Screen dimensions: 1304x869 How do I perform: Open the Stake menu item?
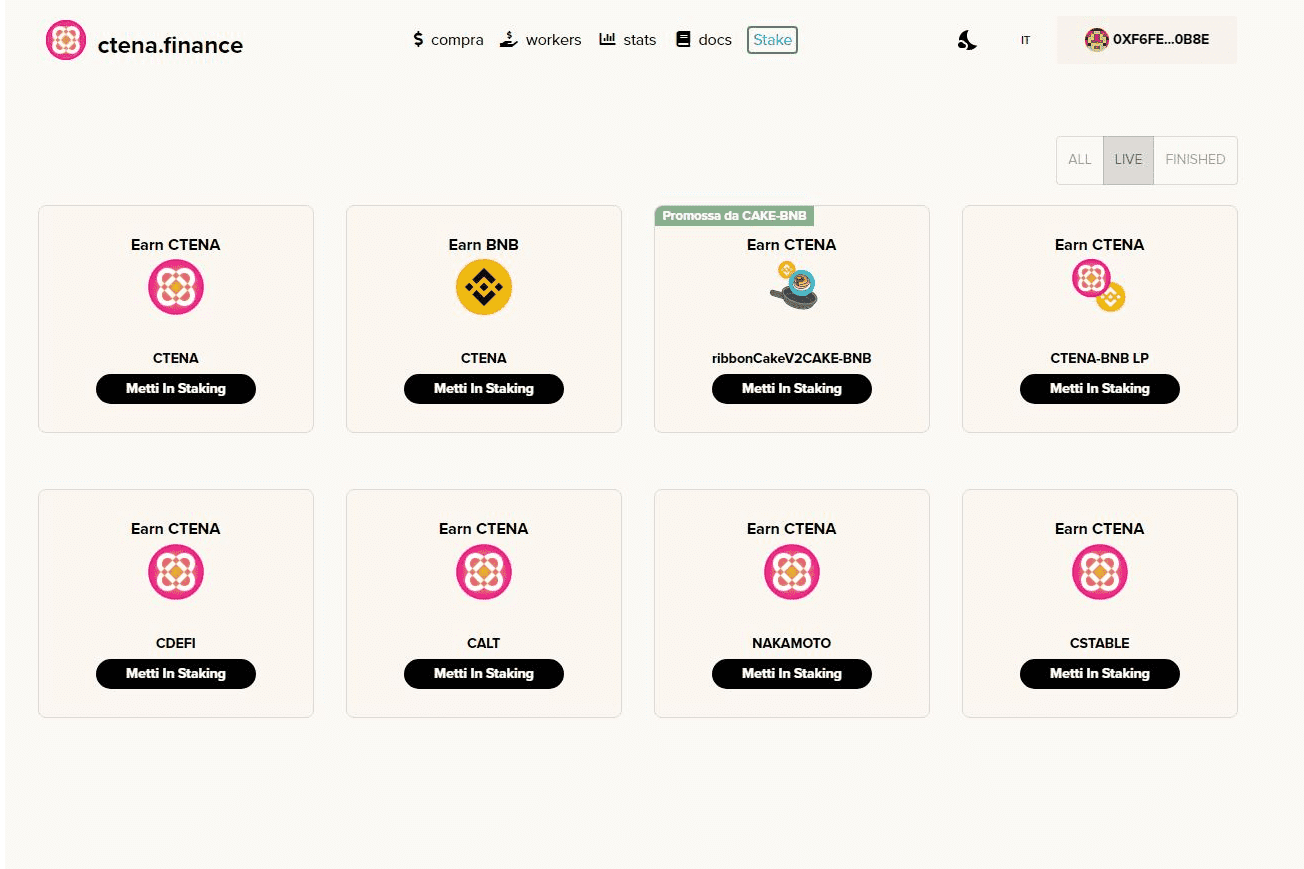pos(771,40)
